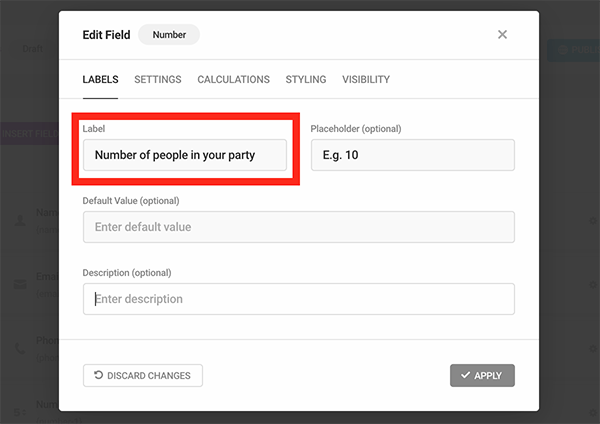Select the STYLING tab
This screenshot has width=600, height=424.
[306, 80]
